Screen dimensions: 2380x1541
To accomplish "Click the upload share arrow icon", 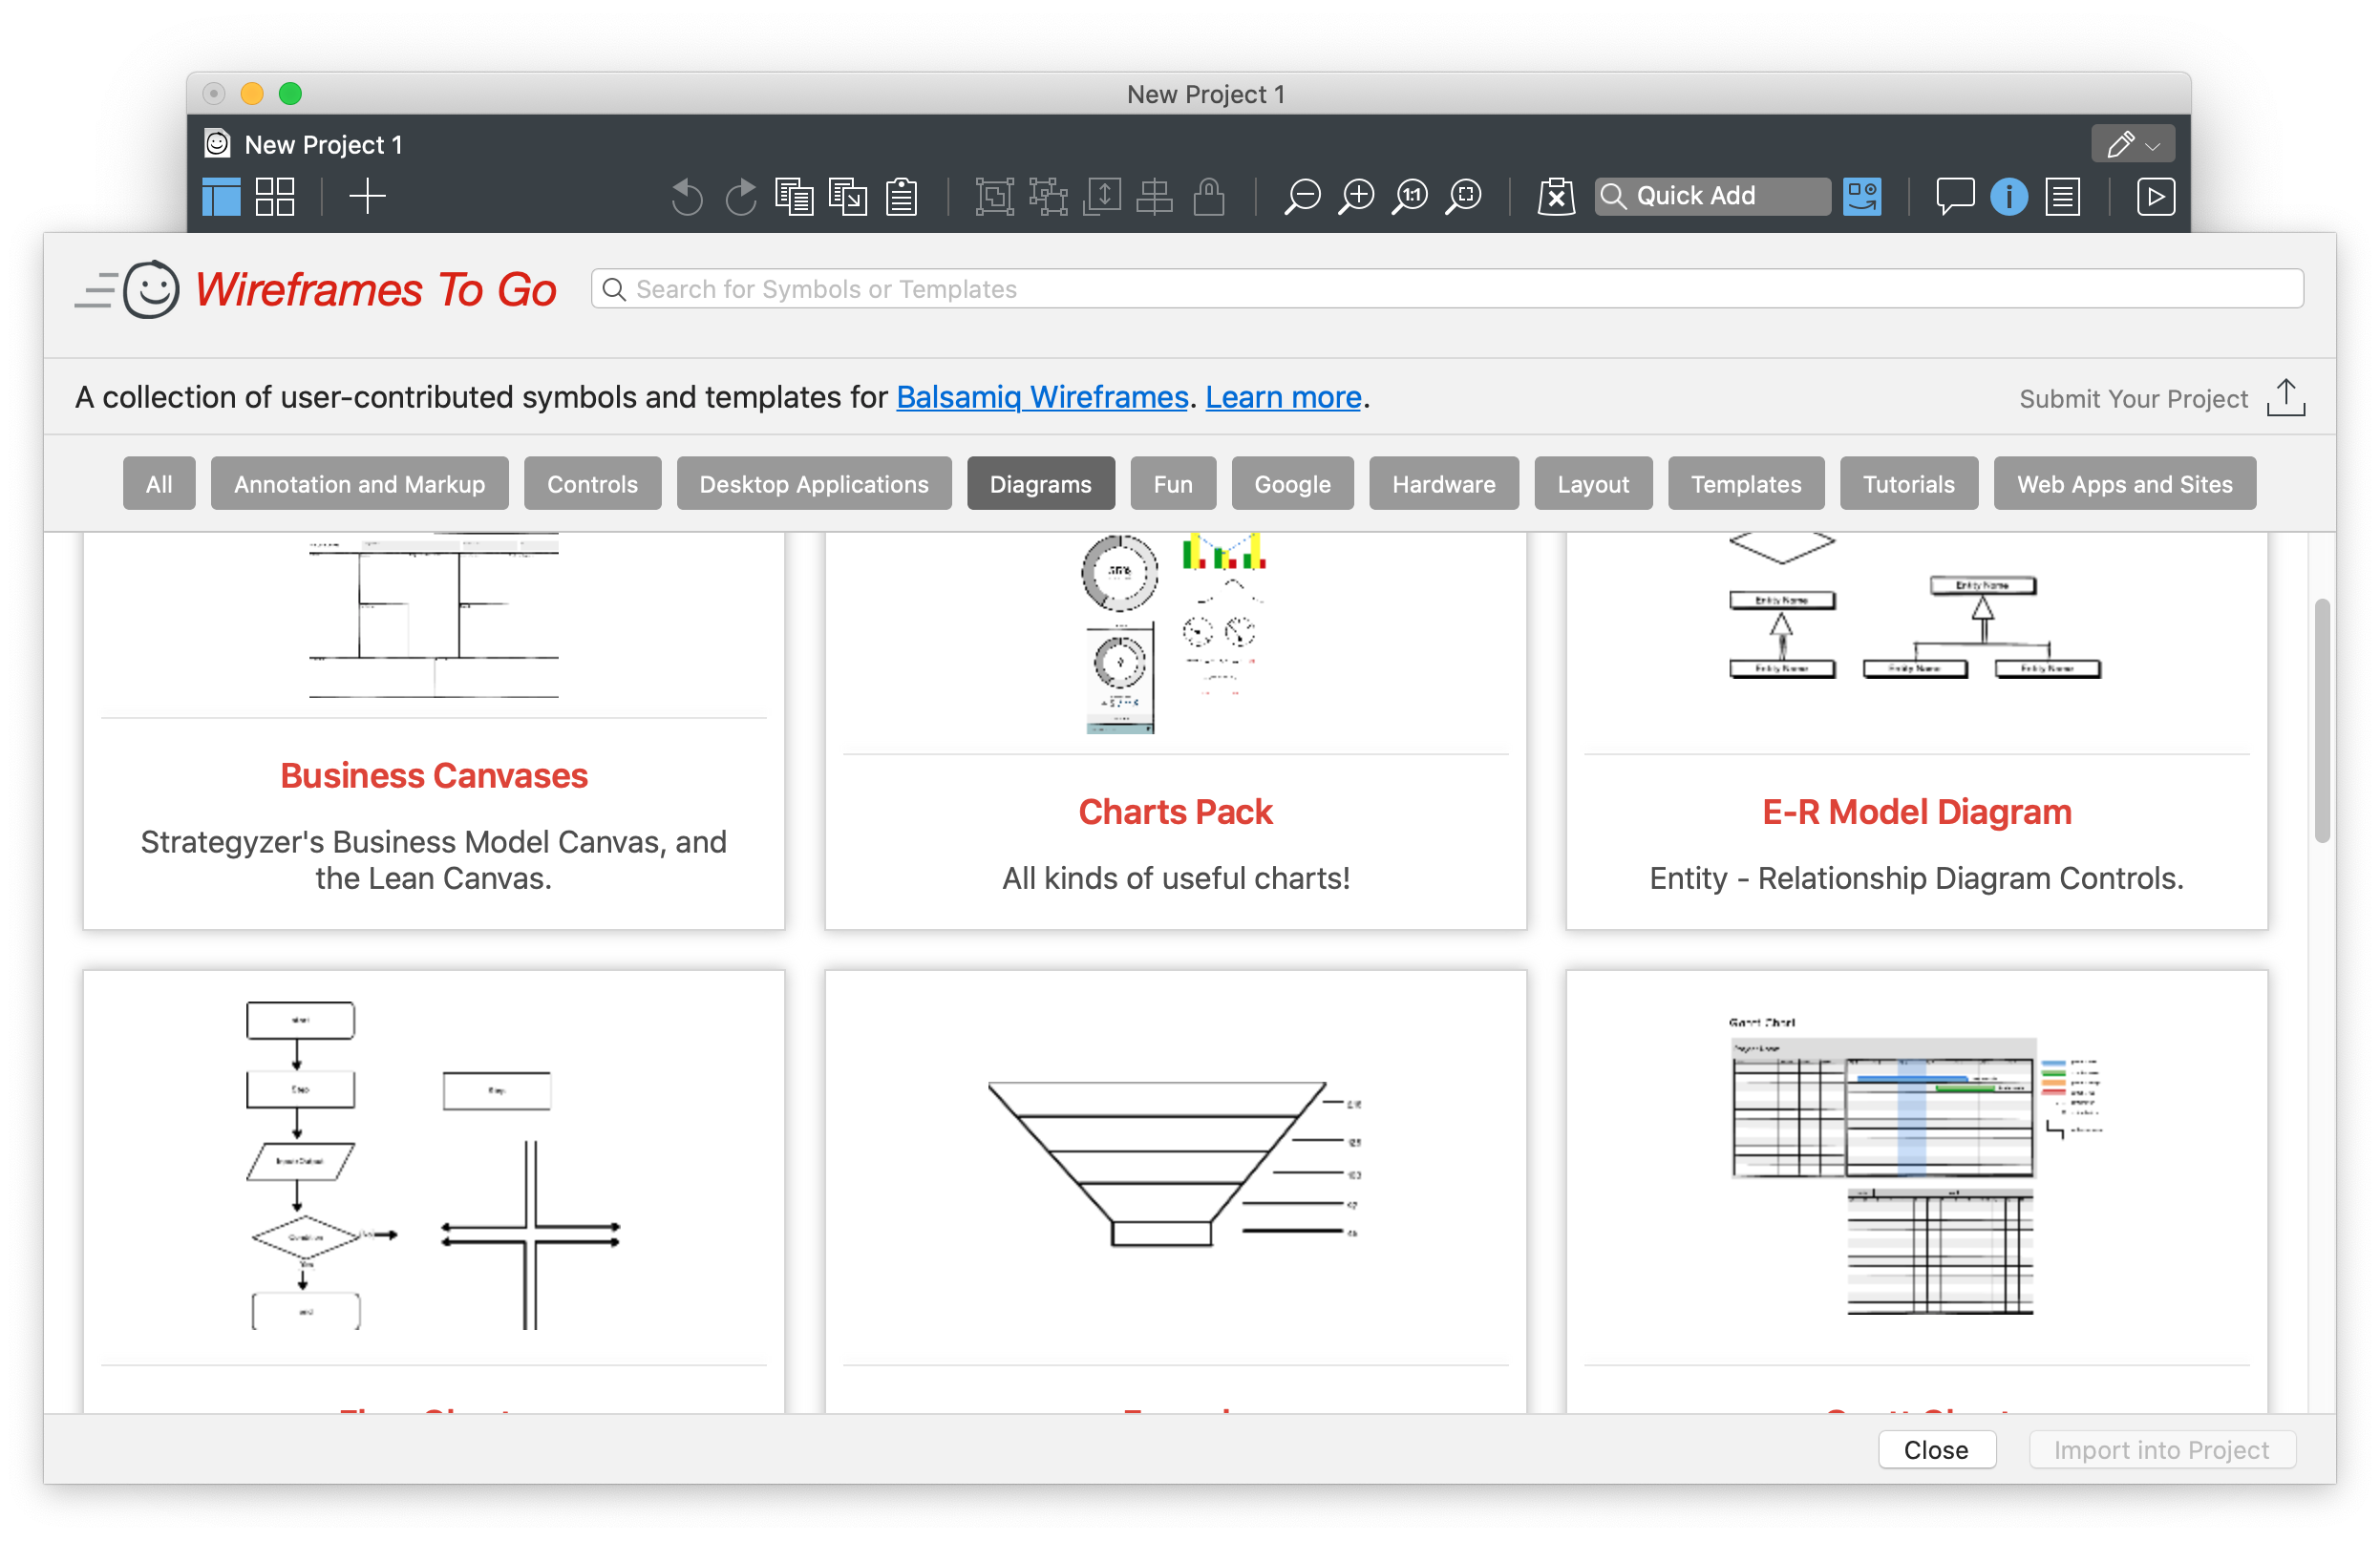I will click(2285, 397).
